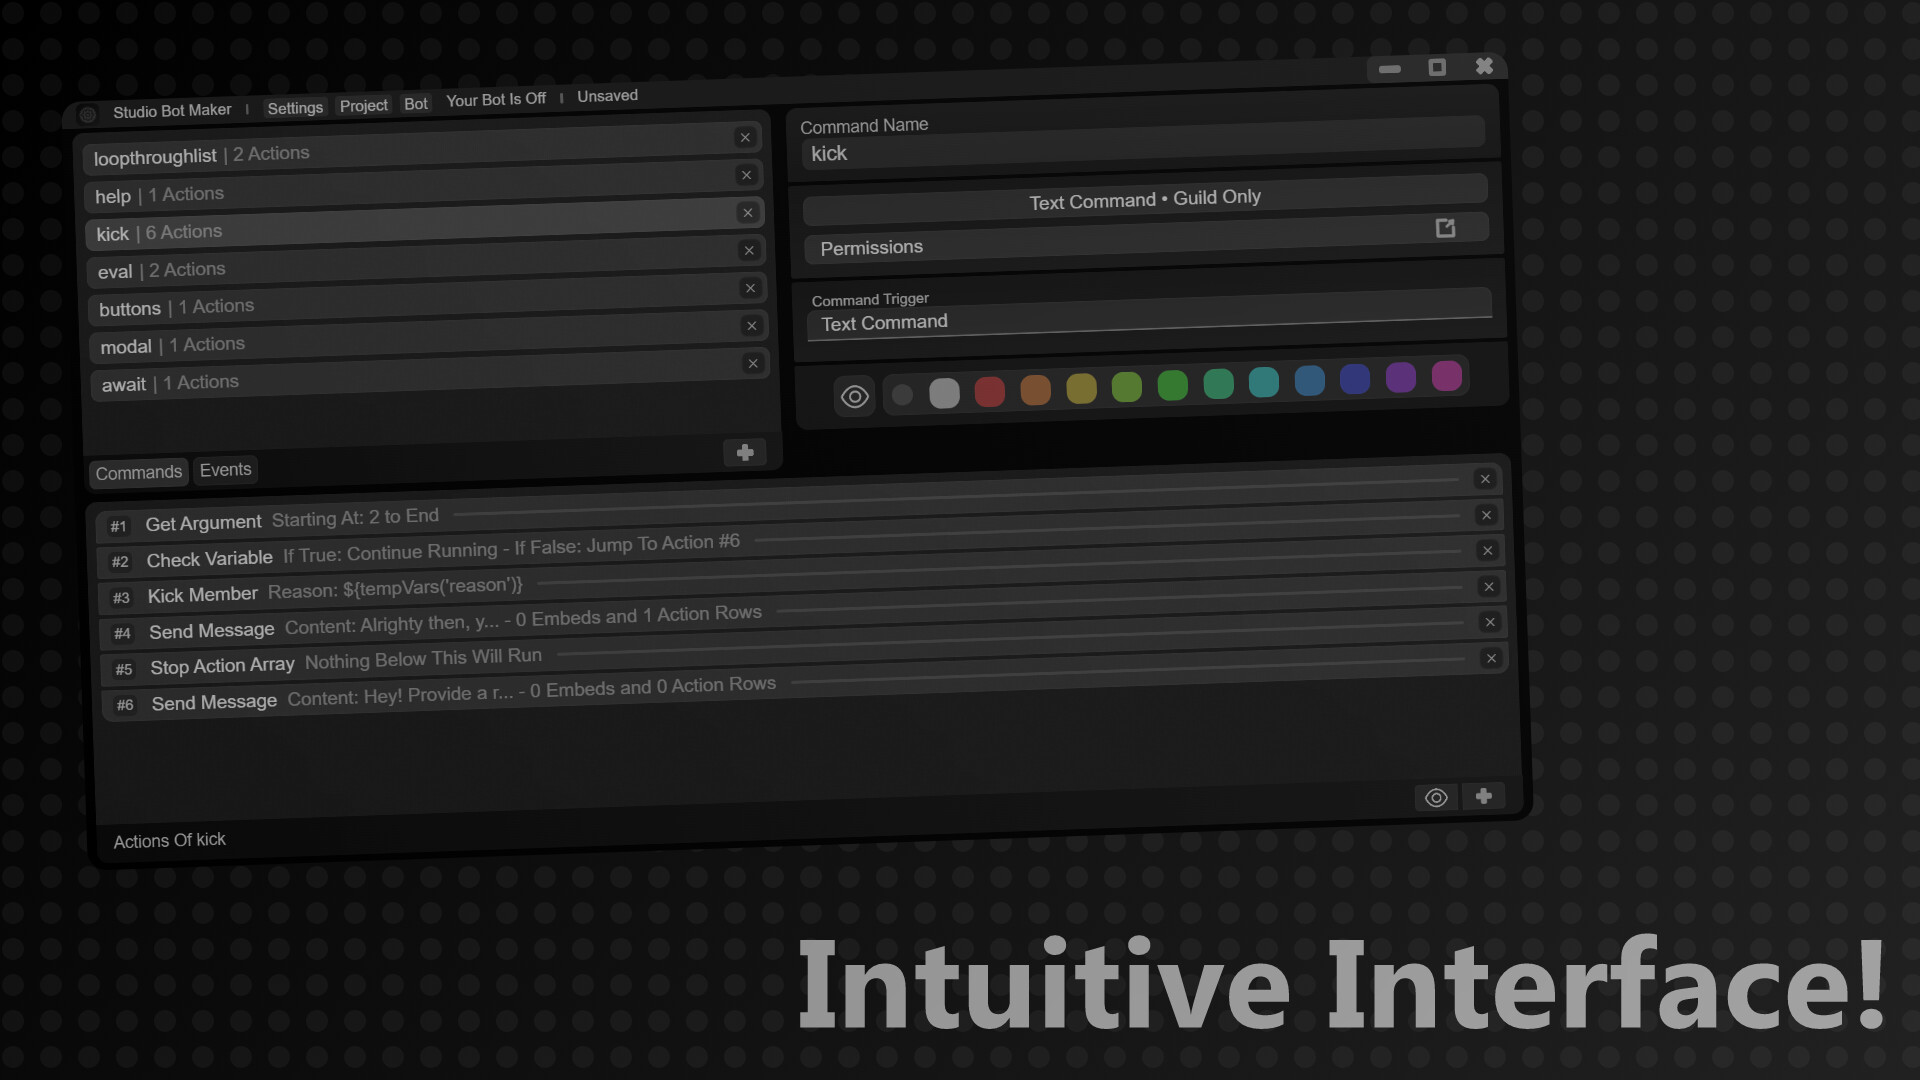Image resolution: width=1920 pixels, height=1080 pixels.
Task: Select the buttons command row
Action: 429,298
